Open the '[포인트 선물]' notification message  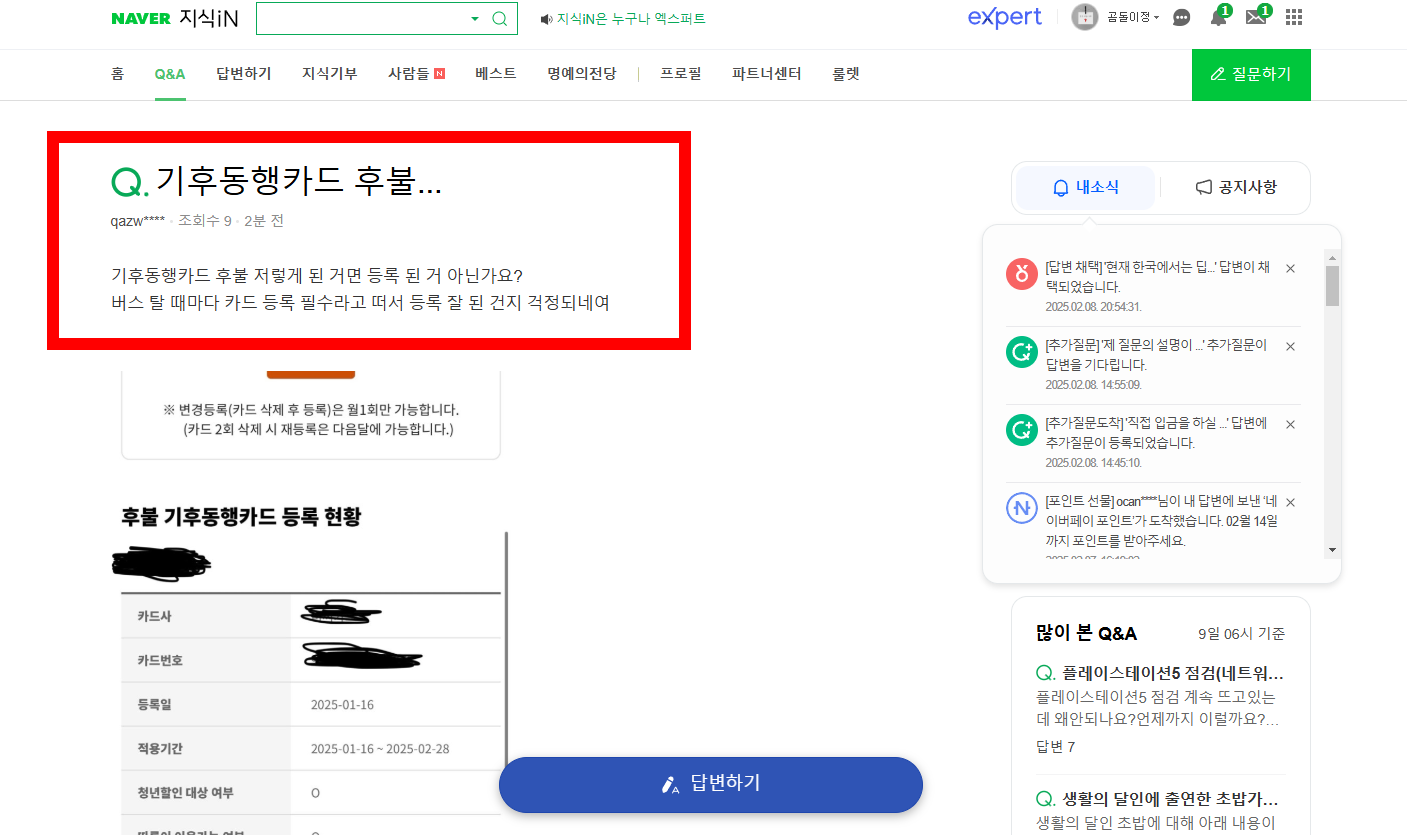(1161, 521)
